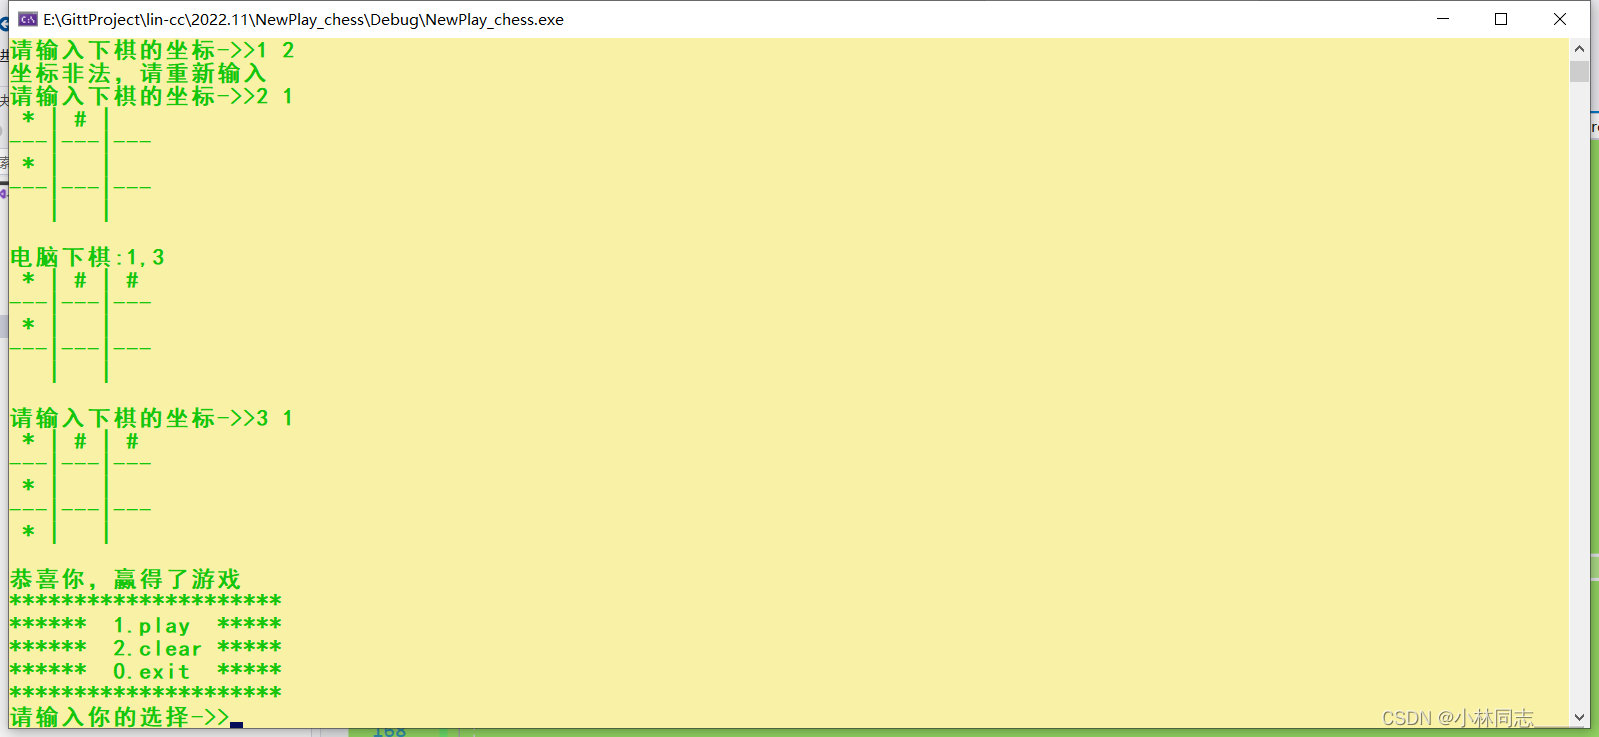Click the '恭喜你, 赢得了游戏' message
This screenshot has height=737, width=1599.
pos(126,579)
